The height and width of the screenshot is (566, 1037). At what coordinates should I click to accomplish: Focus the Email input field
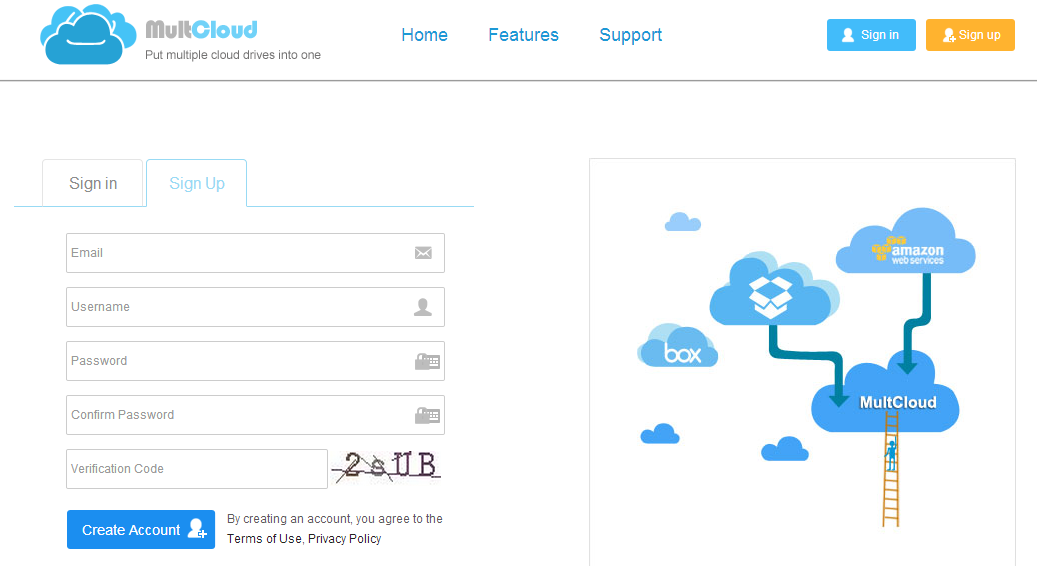click(x=255, y=253)
